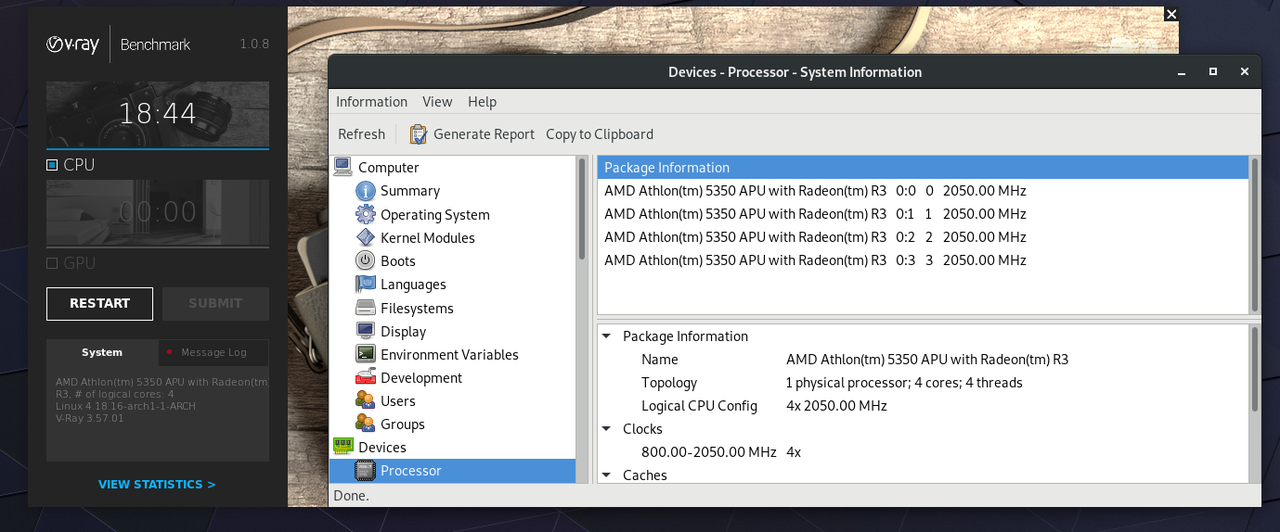This screenshot has height=532, width=1280.
Task: Select the Groups tree item
Action: pos(402,424)
